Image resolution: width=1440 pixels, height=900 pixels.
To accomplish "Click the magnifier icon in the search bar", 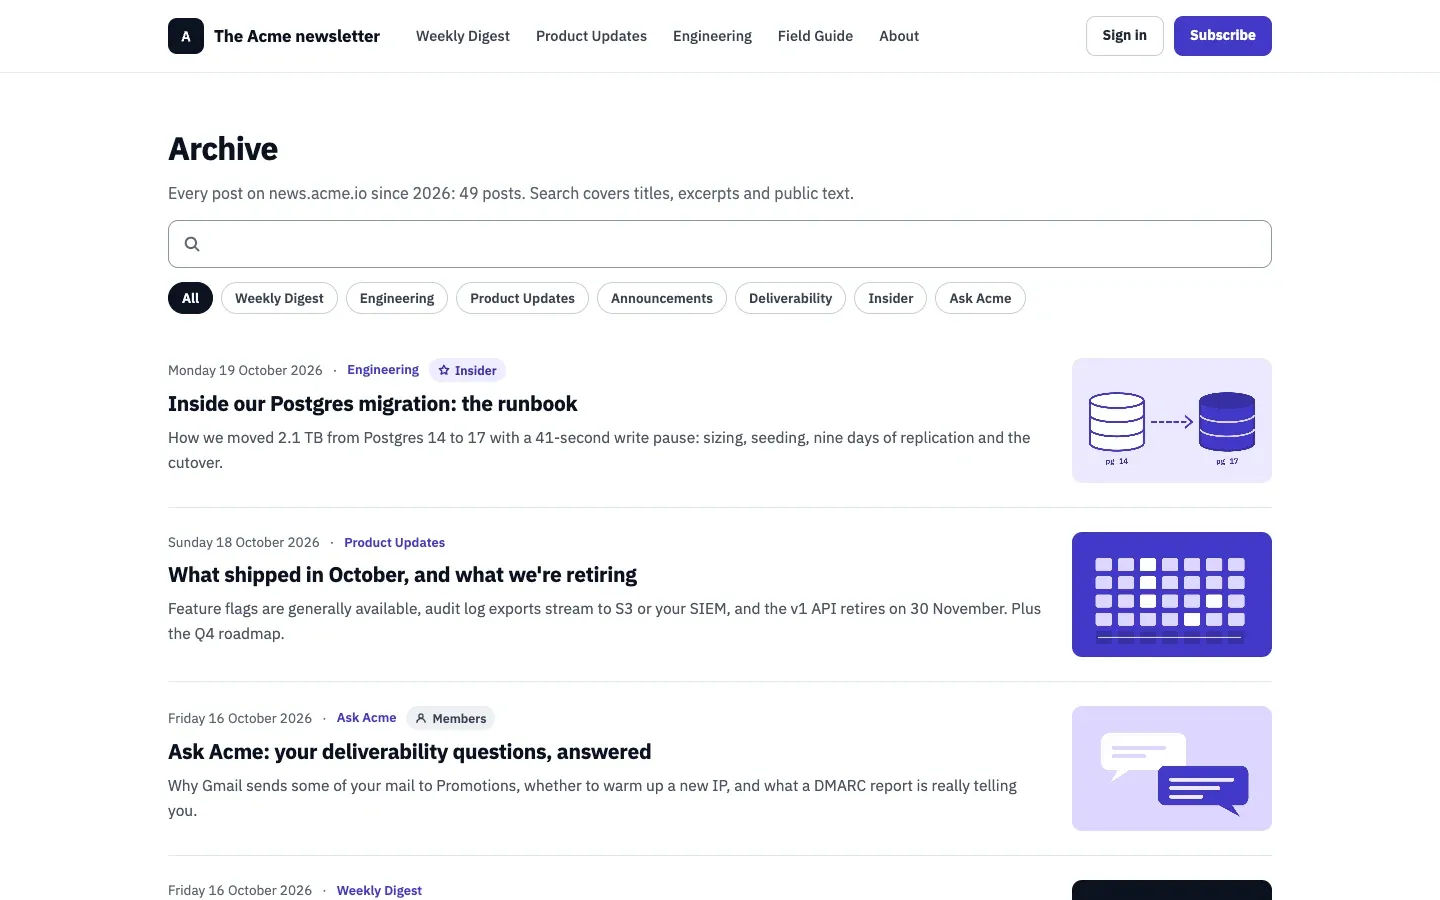I will click(x=192, y=244).
